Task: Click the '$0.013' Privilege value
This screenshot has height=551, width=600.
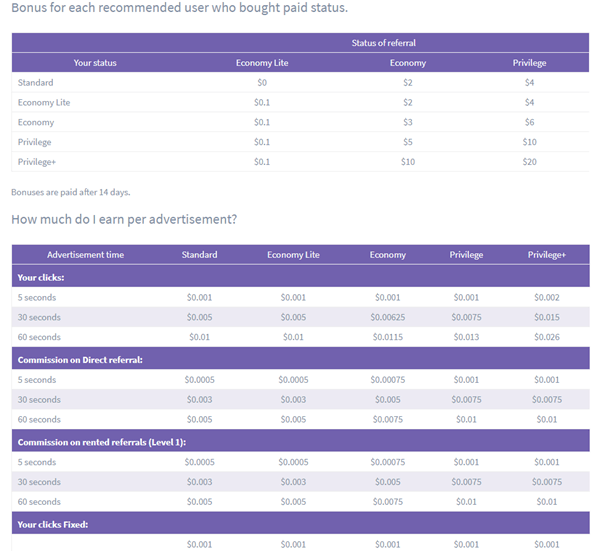Action: (x=466, y=337)
